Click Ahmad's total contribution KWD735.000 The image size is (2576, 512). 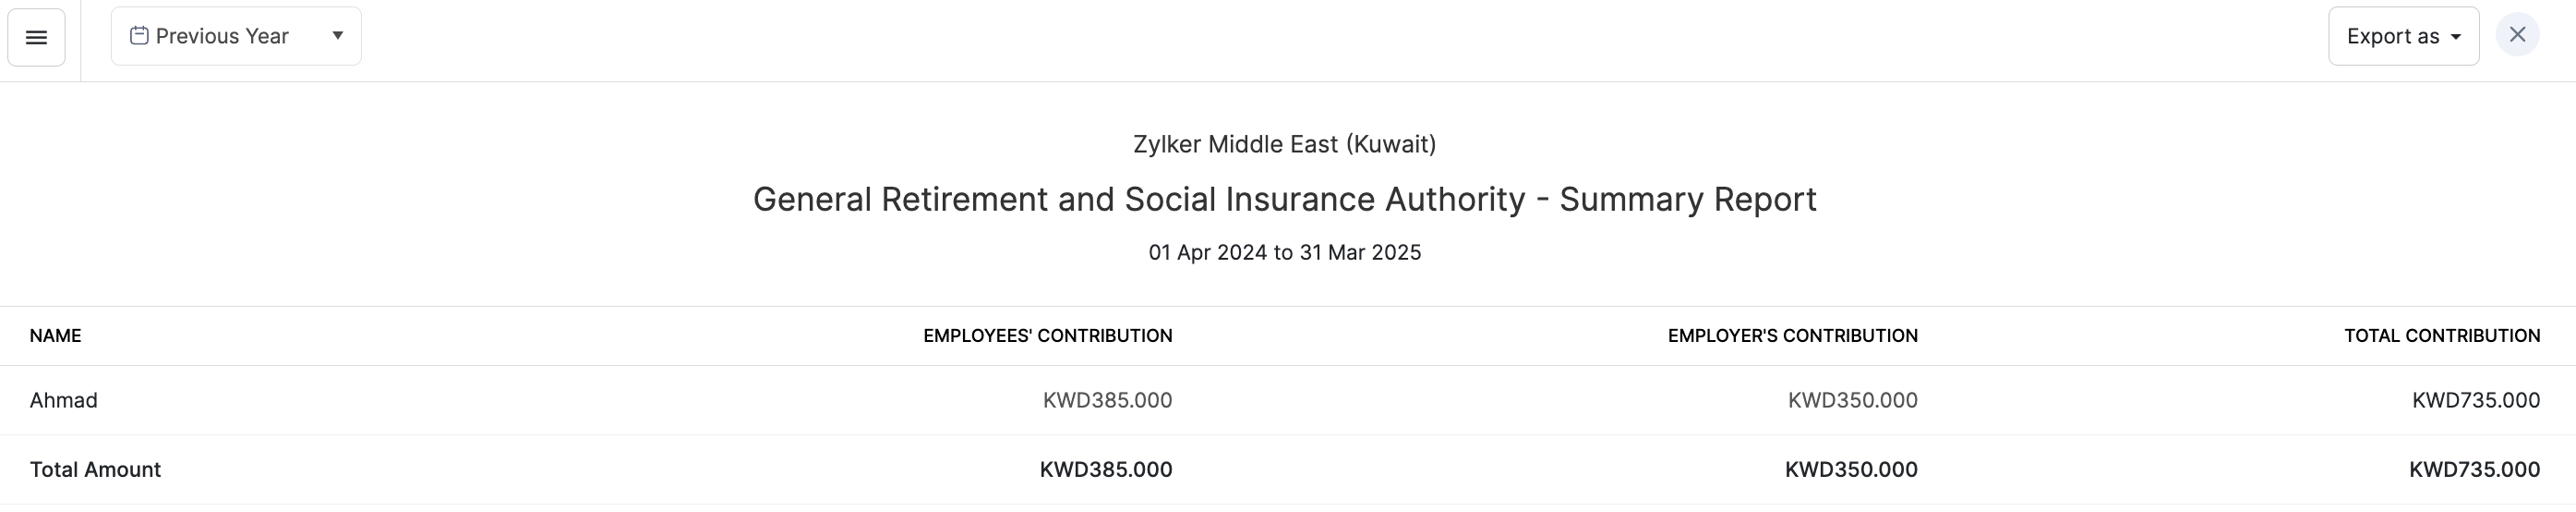pos(2475,400)
